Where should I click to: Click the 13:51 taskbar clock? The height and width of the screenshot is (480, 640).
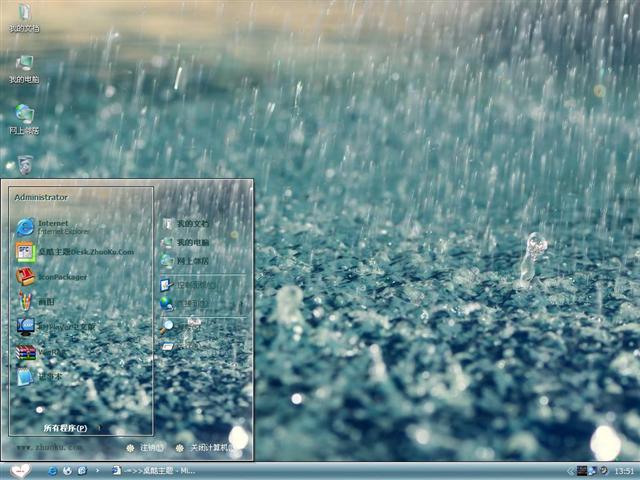point(624,471)
